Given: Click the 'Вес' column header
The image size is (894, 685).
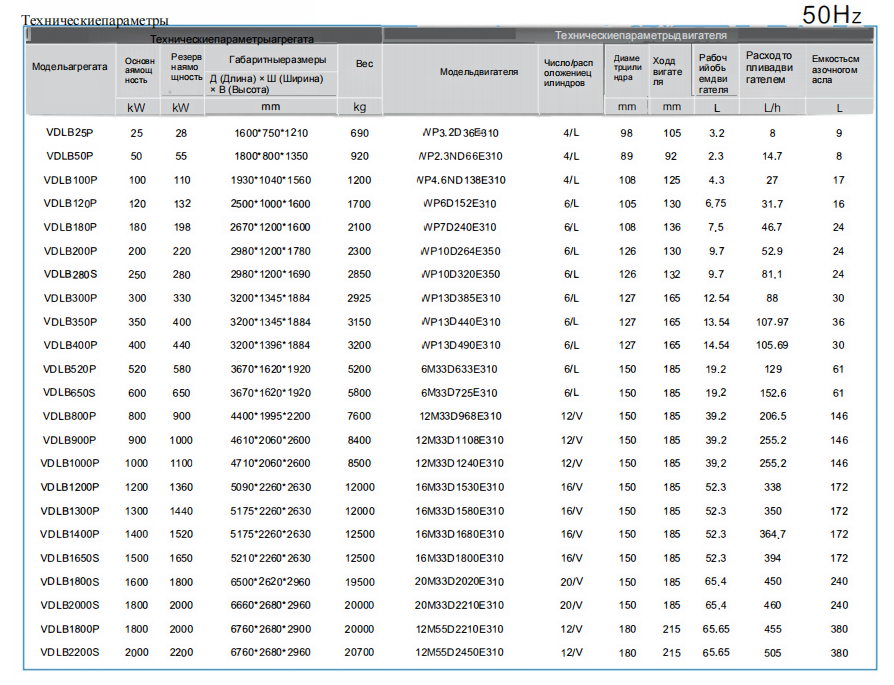Looking at the screenshot, I should [364, 63].
